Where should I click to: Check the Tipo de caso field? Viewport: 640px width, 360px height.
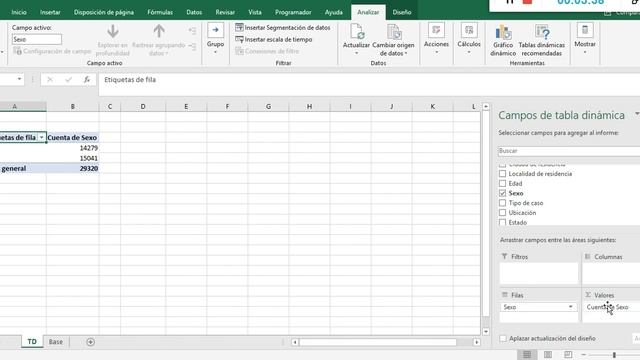click(x=502, y=203)
